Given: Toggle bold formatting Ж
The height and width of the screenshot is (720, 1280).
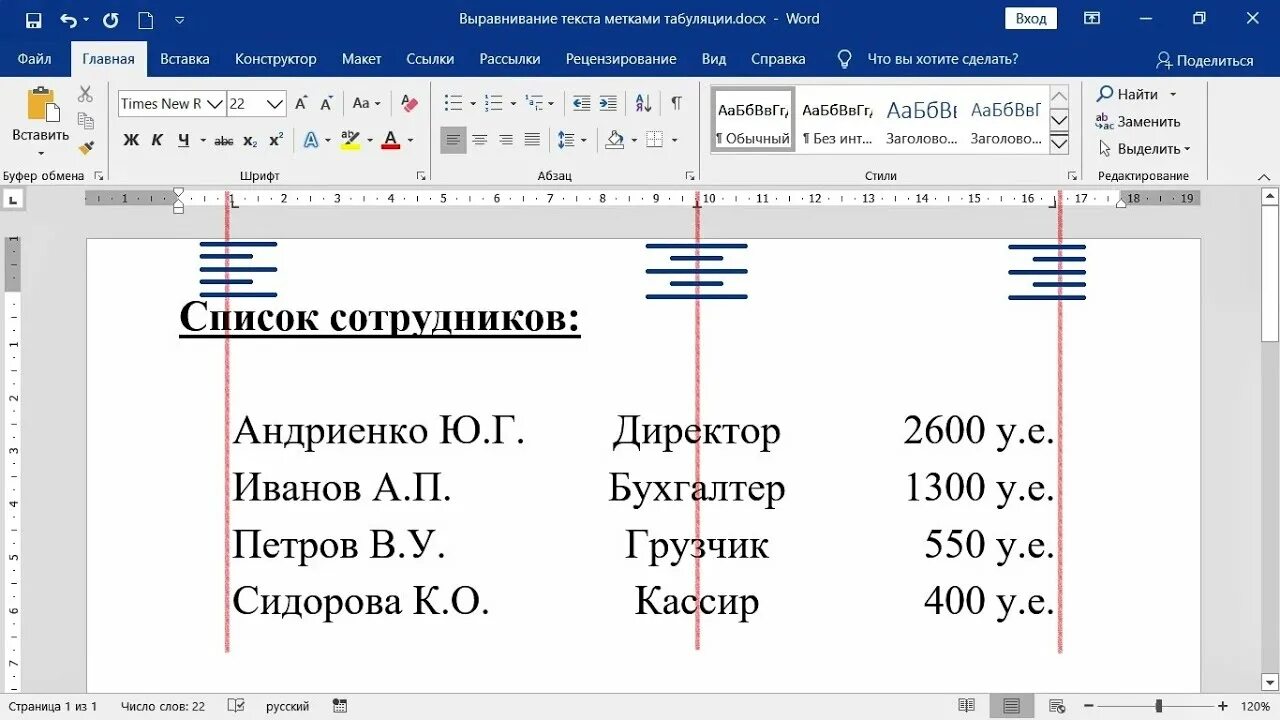Looking at the screenshot, I should 131,140.
